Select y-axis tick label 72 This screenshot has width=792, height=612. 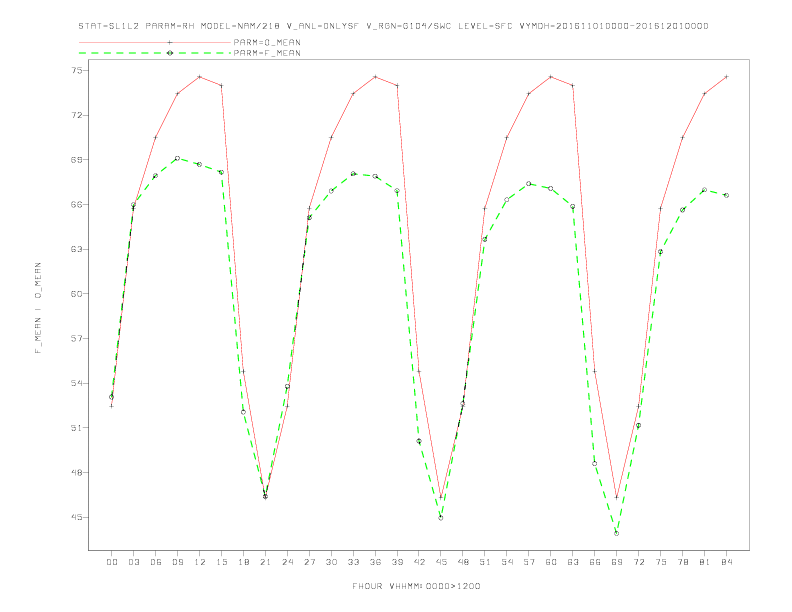[x=76, y=115]
